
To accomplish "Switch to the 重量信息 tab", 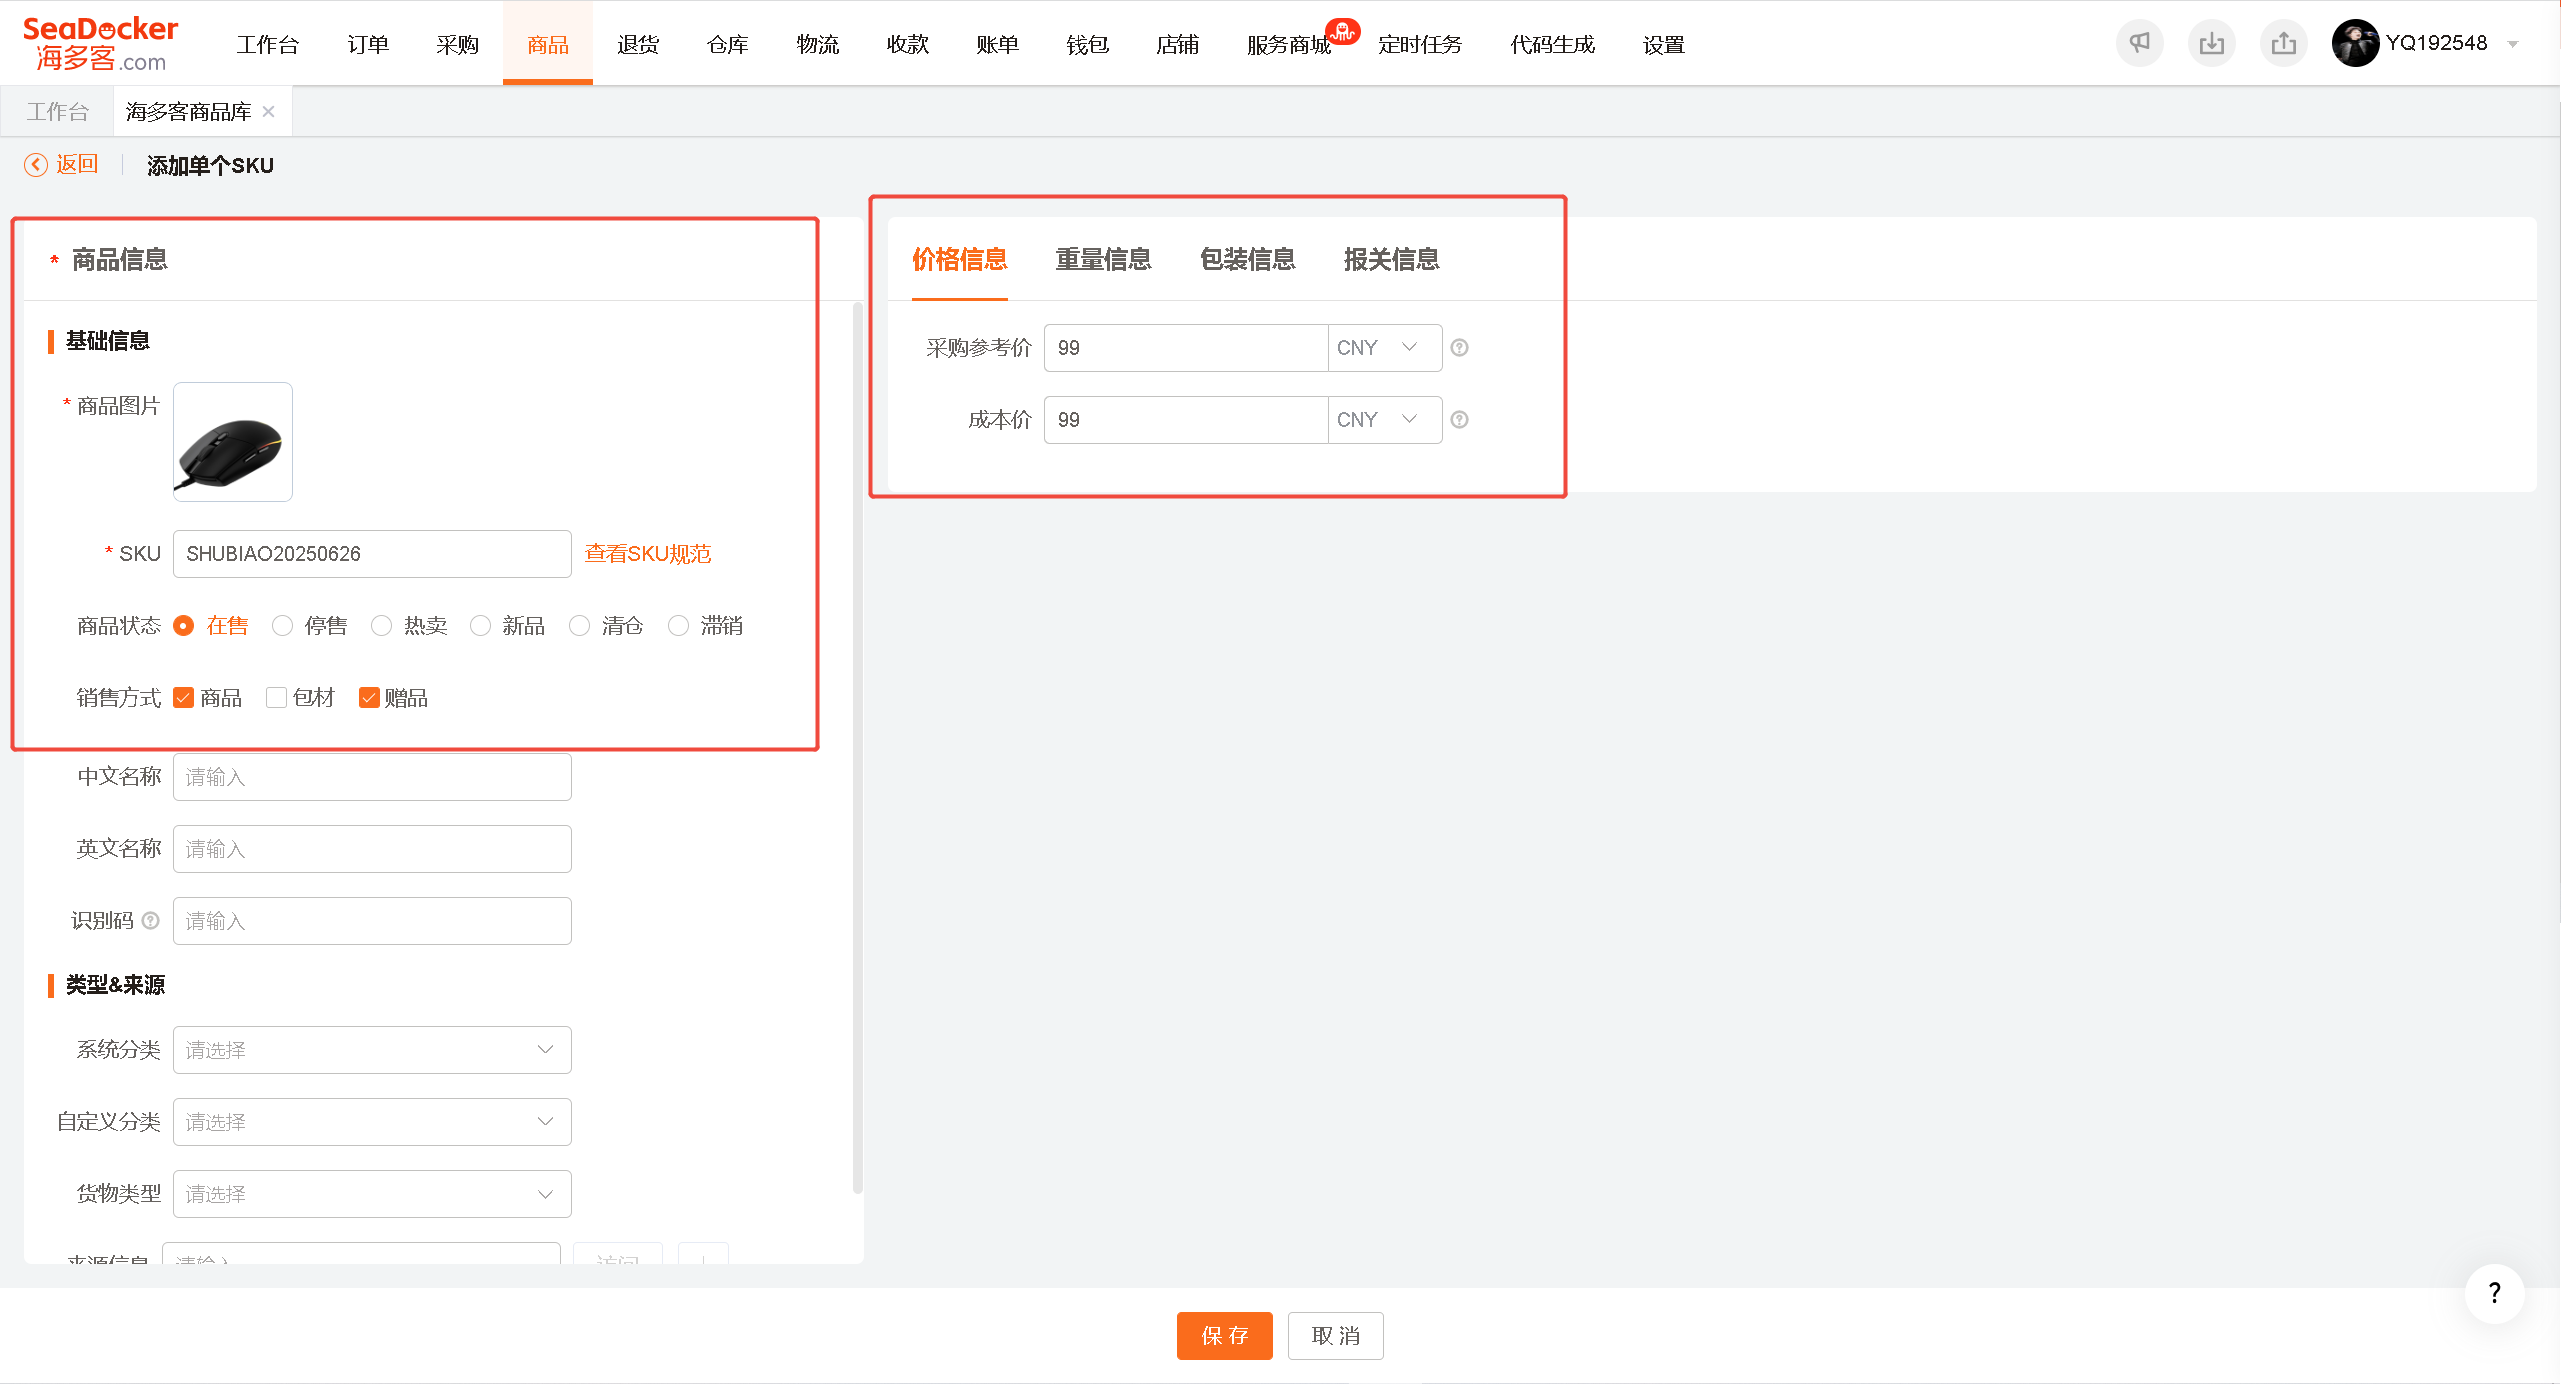I will (1103, 260).
